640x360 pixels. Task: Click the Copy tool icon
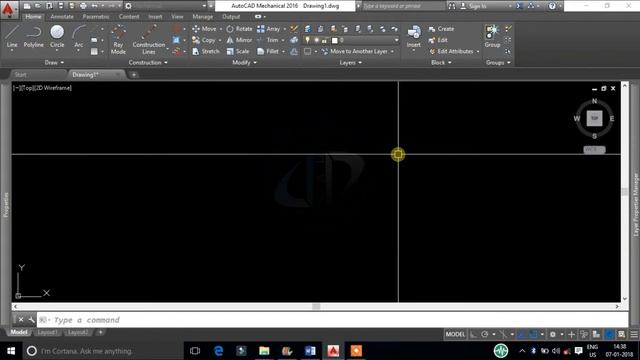tap(196, 40)
